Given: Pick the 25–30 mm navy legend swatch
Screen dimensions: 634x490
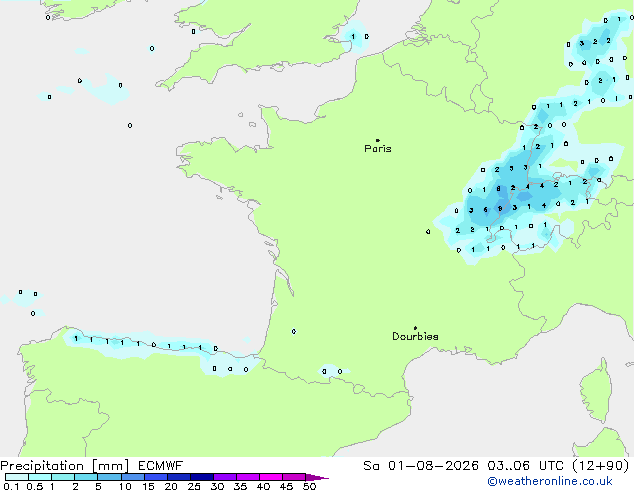Looking at the screenshot, I should point(202,477).
